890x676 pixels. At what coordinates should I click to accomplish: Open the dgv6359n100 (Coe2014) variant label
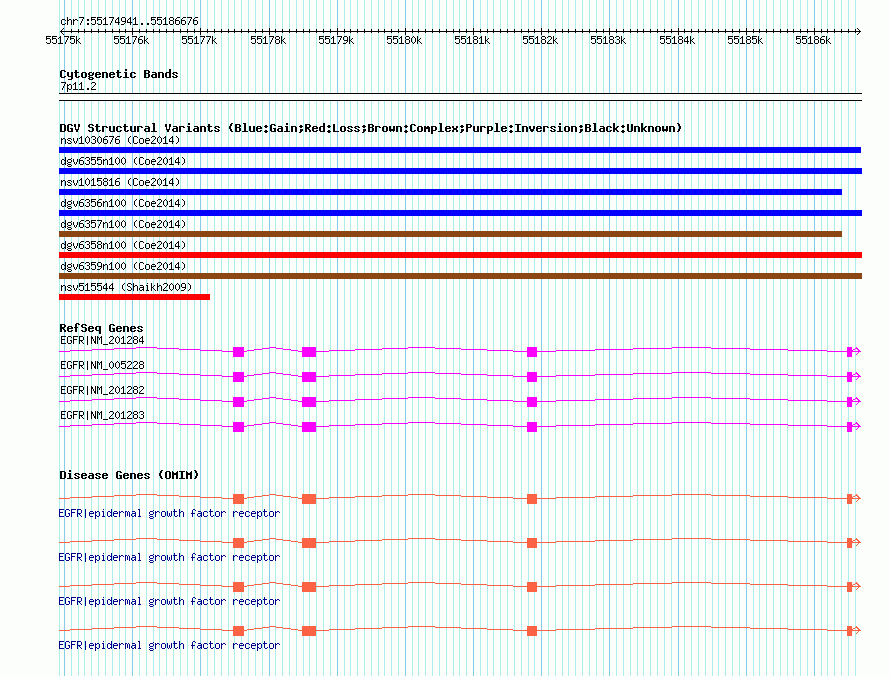[x=123, y=266]
